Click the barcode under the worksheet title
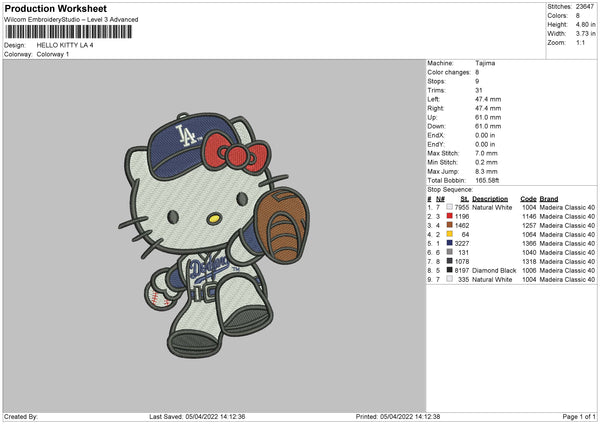600x424 pixels. coord(69,32)
